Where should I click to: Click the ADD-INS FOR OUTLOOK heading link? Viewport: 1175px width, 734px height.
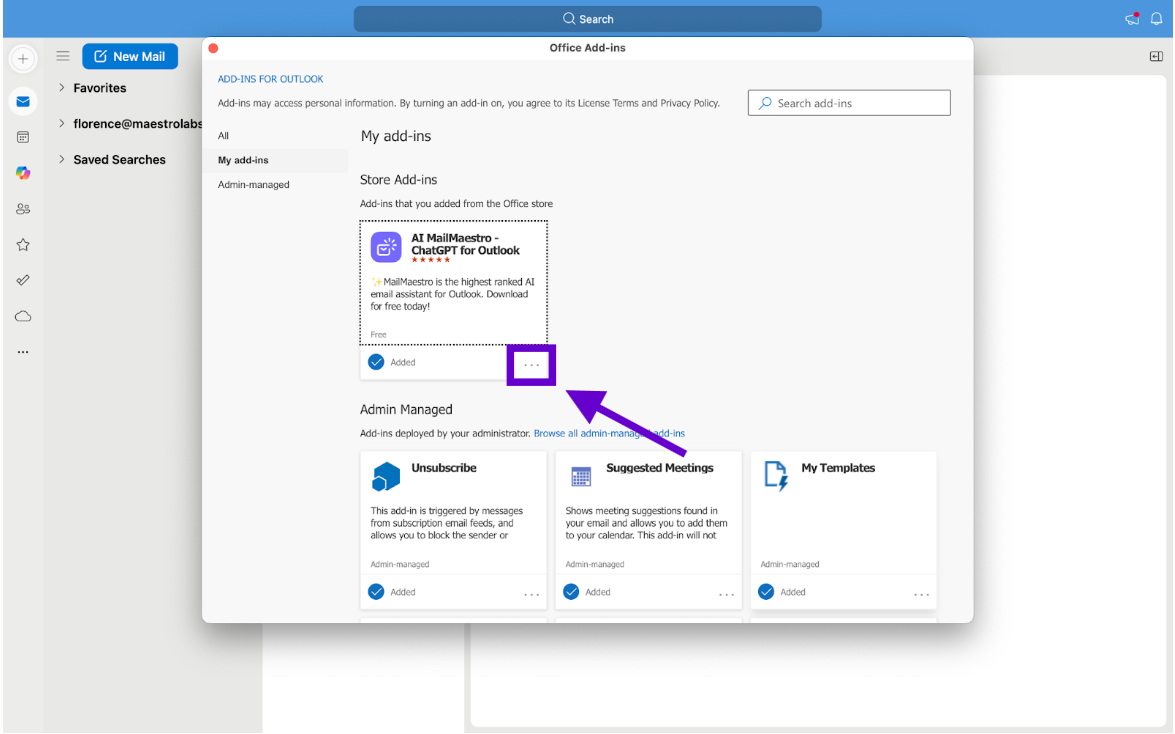coord(271,79)
